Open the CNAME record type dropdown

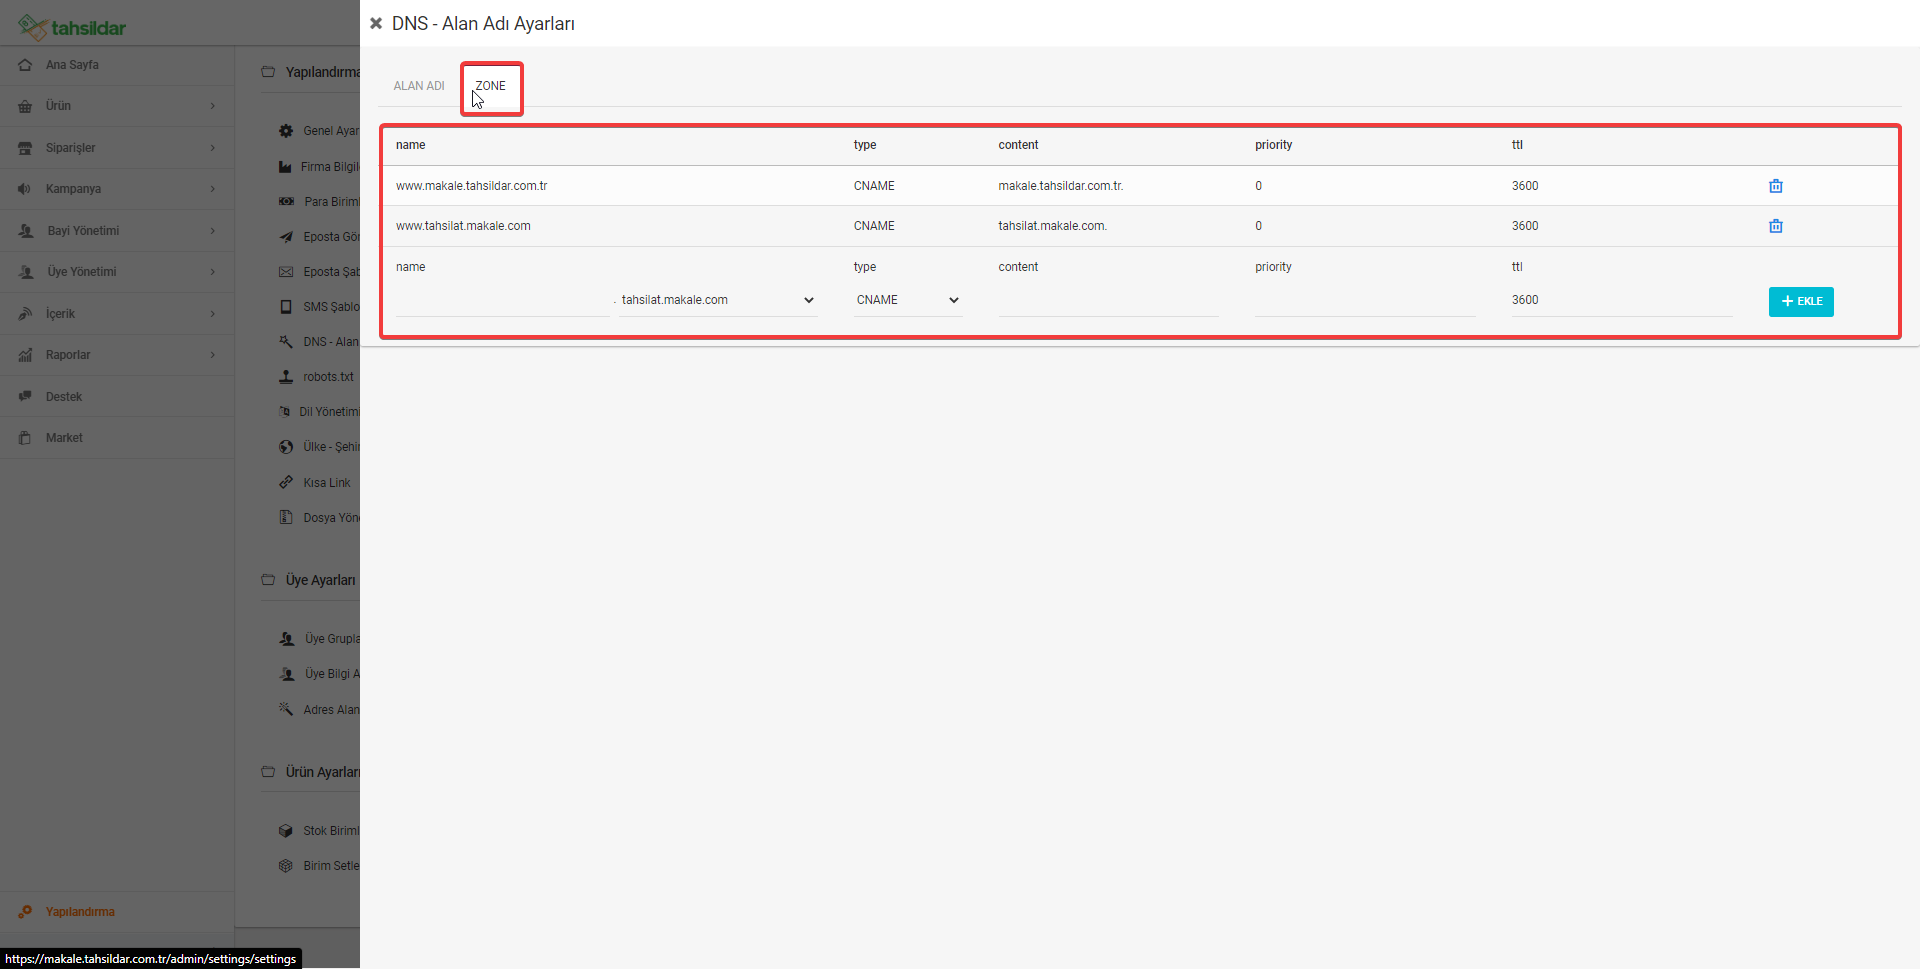click(x=908, y=300)
